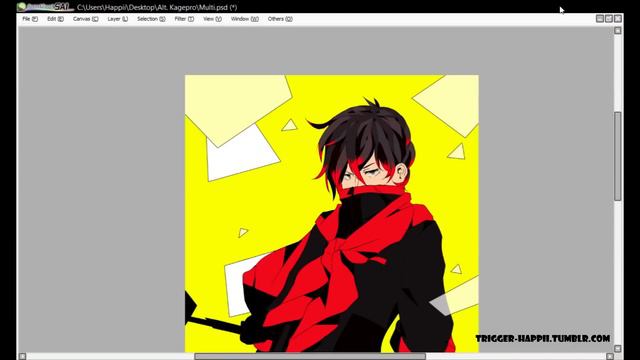Open the Window menu
The image size is (640, 360).
[x=244, y=19]
